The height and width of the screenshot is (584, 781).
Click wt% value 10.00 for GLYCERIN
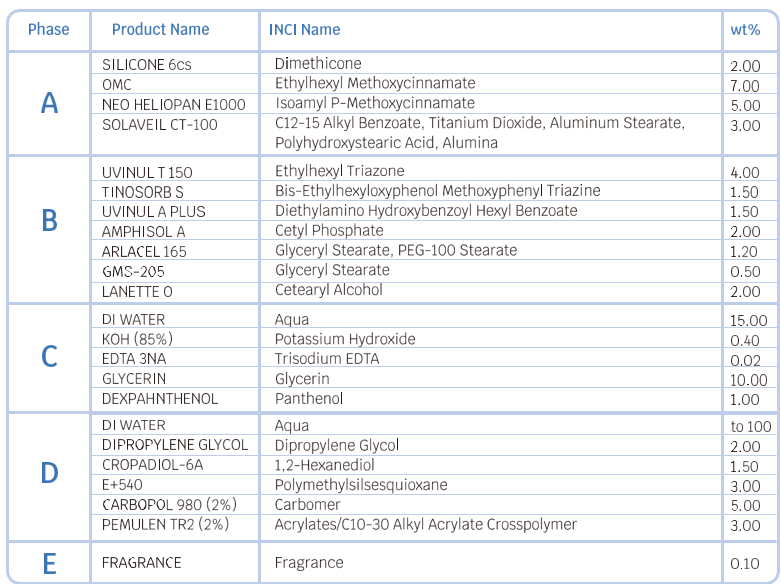[749, 380]
